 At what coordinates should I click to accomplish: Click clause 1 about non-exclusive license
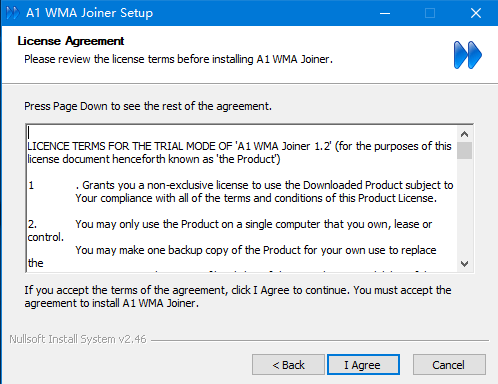[240, 192]
